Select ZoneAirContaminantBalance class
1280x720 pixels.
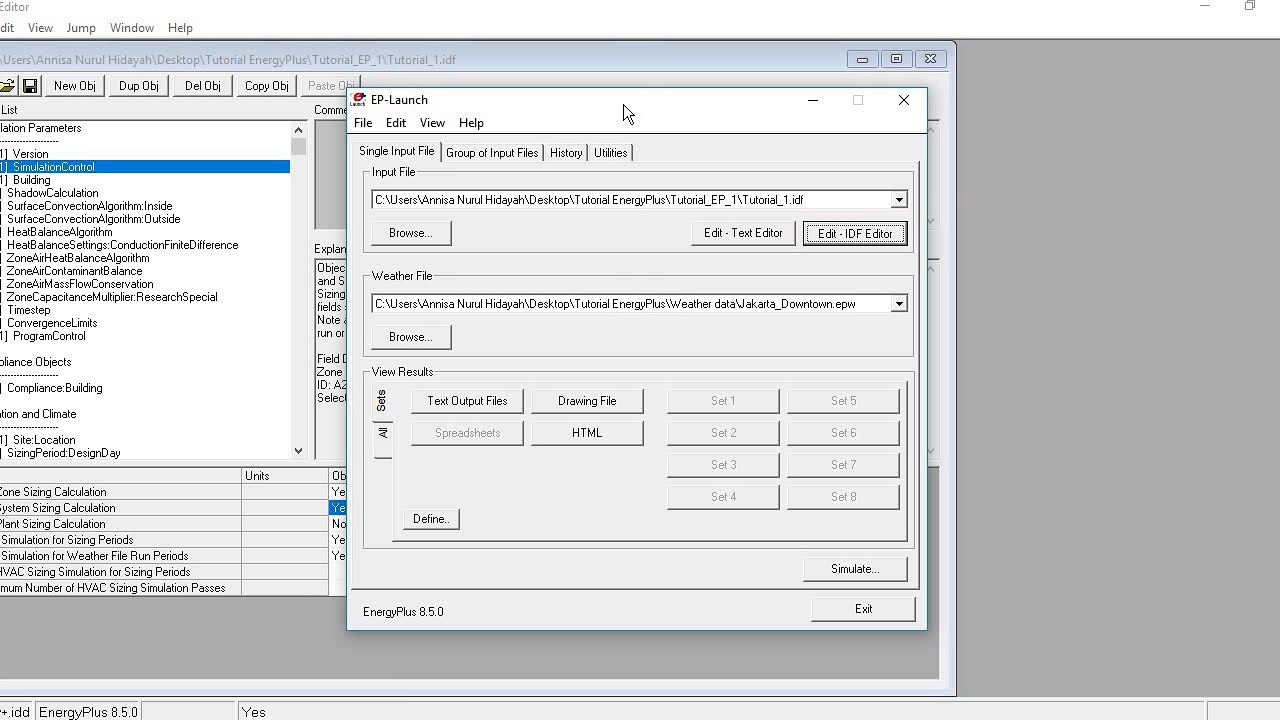(x=74, y=271)
